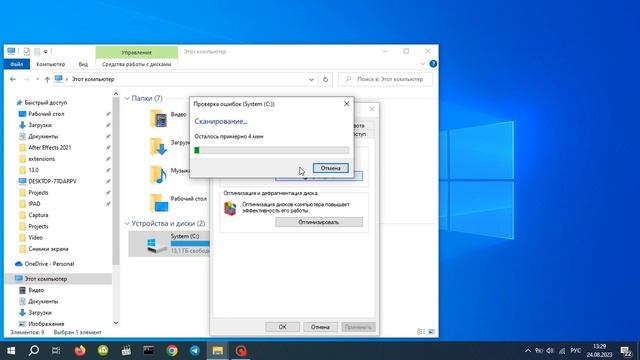This screenshot has width=640, height=360.
Task: Open the black terminal icon on taskbar
Action: coord(149,351)
